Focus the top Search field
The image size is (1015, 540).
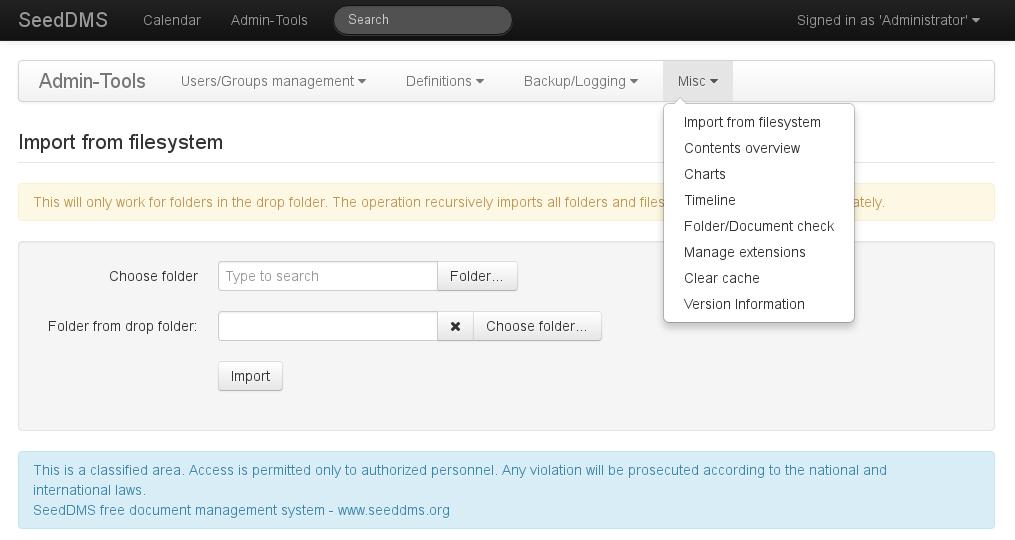tap(423, 20)
